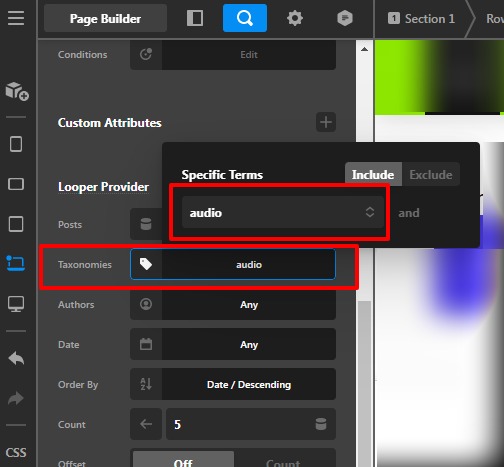Click the undo arrow
This screenshot has width=504, height=467.
[16, 358]
